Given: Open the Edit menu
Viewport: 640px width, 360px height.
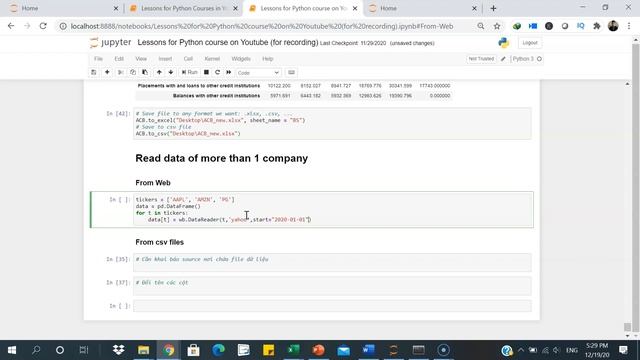Looking at the screenshot, I should (119, 59).
